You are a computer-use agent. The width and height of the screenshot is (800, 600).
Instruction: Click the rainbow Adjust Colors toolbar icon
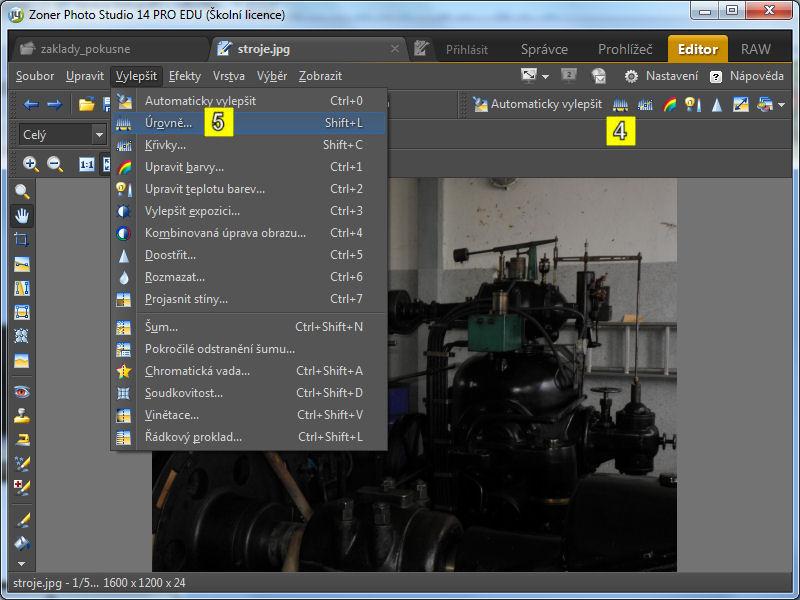[x=669, y=105]
